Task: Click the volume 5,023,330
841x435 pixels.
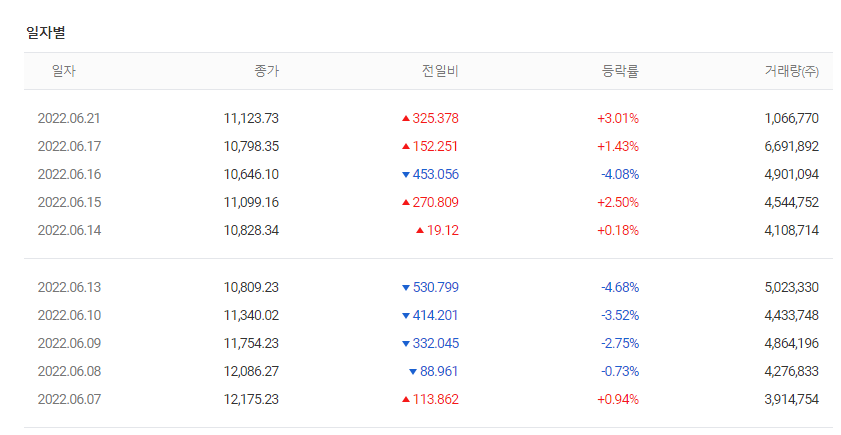Action: point(792,287)
